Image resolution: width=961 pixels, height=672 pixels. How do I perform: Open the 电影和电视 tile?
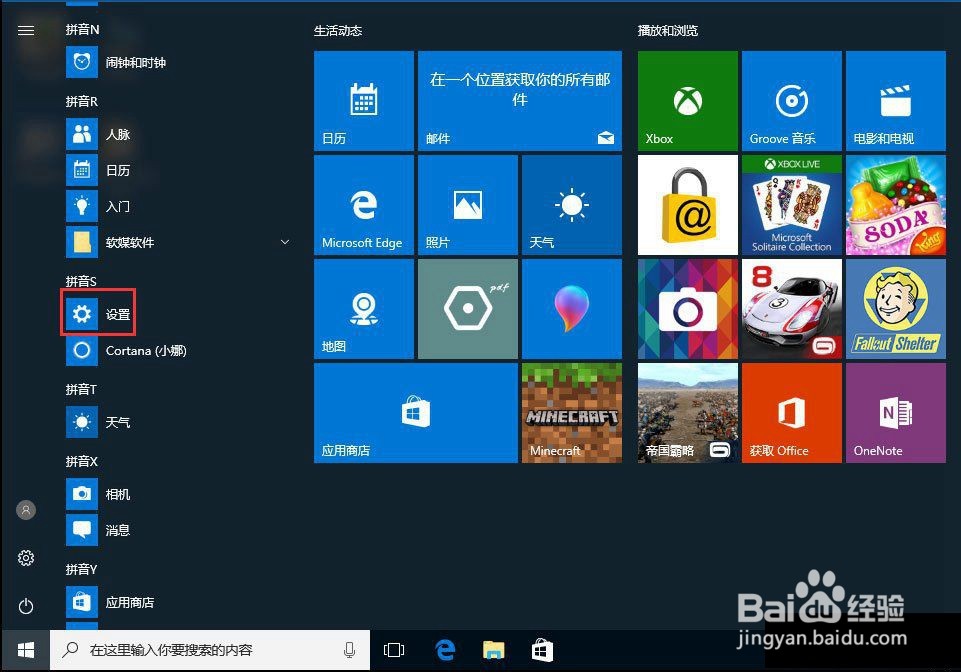pos(896,101)
